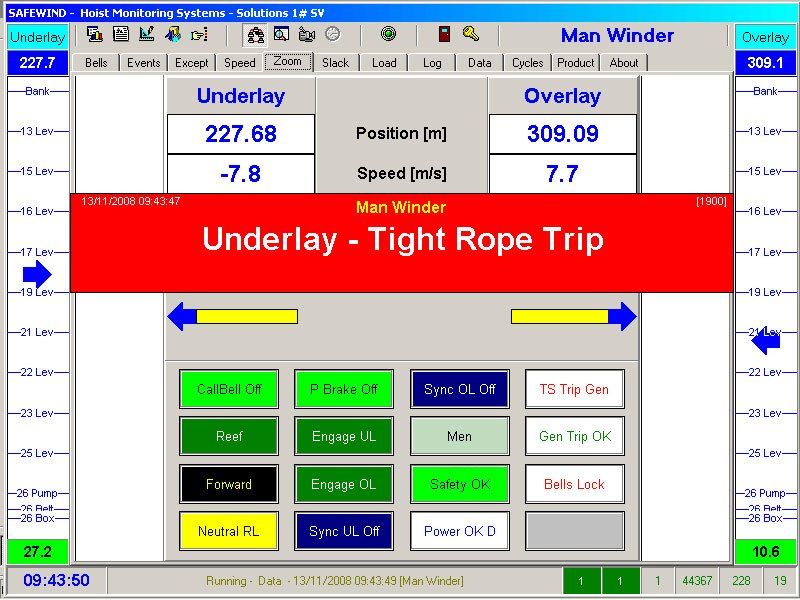
Task: Click the graph with pencil toolbar icon
Action: 147,34
